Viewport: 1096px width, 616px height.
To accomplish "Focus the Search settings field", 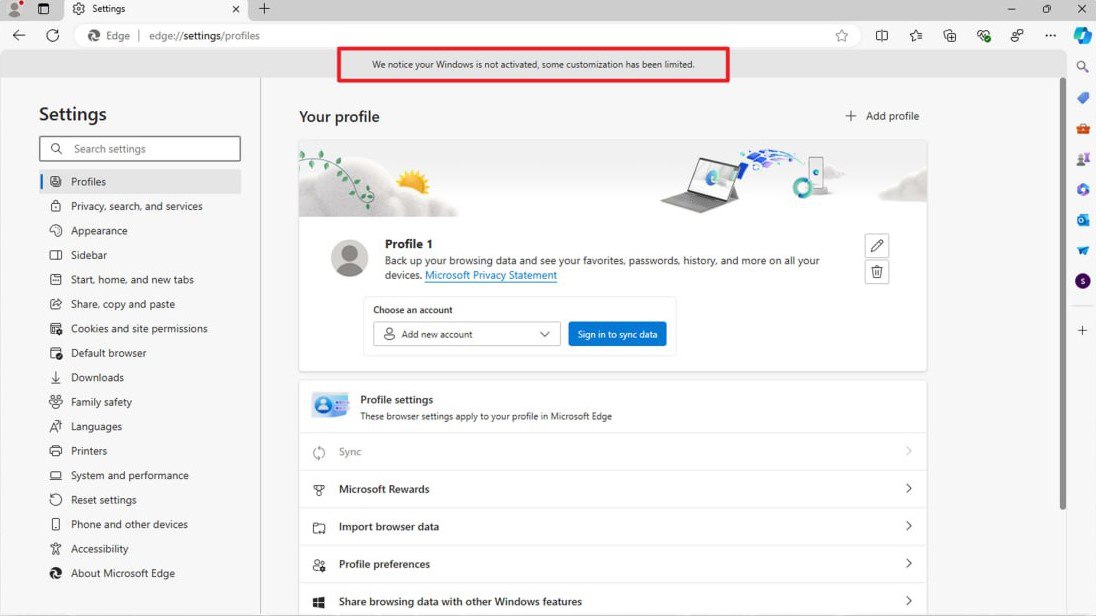I will point(140,149).
